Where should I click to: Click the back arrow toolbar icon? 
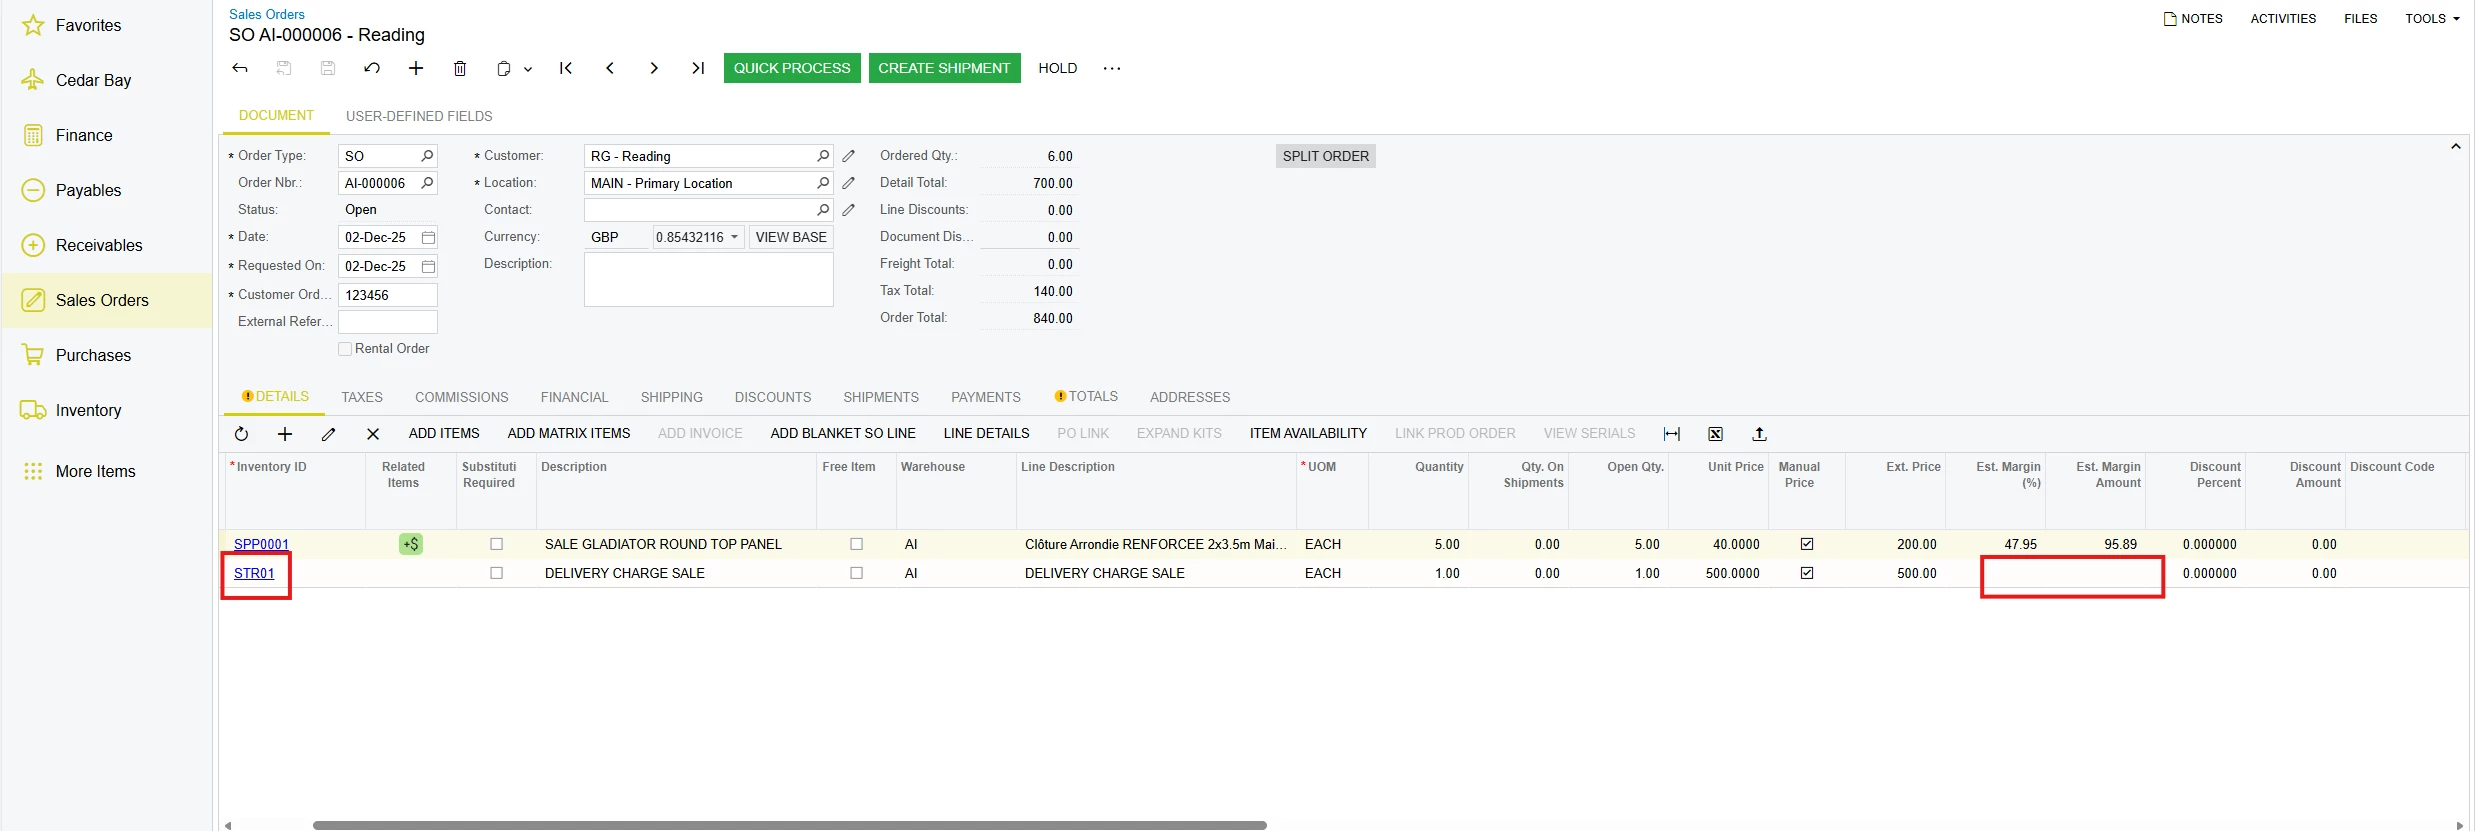click(x=240, y=68)
